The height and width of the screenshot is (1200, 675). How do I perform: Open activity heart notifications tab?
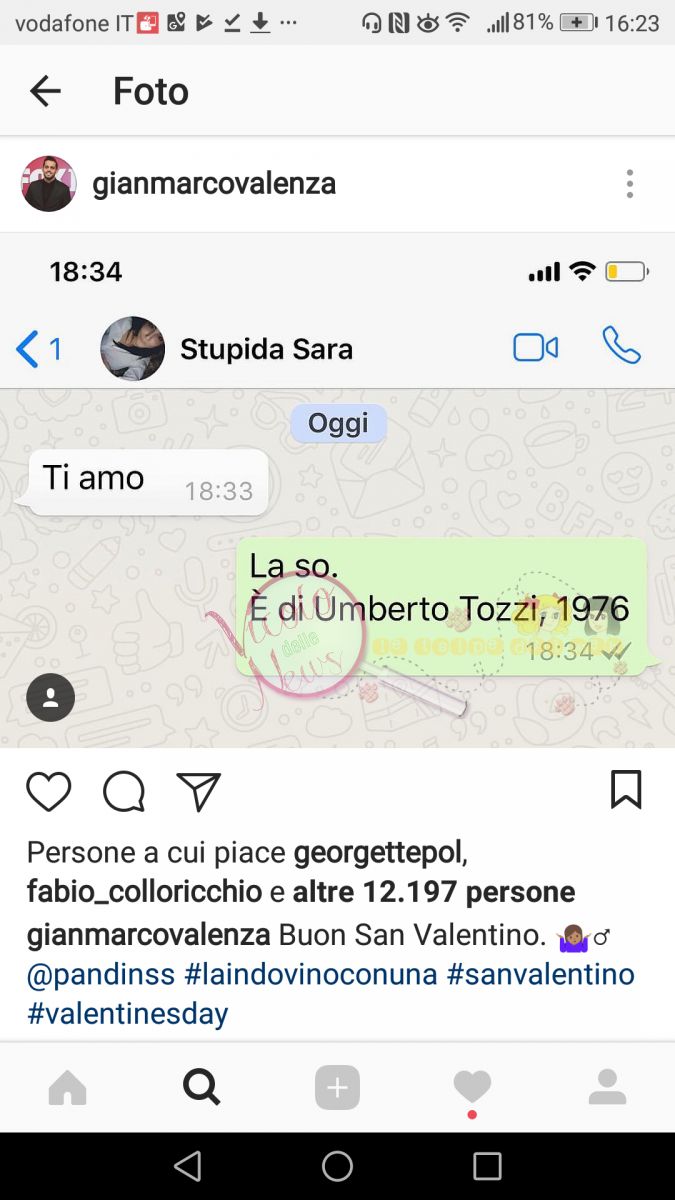(472, 1087)
